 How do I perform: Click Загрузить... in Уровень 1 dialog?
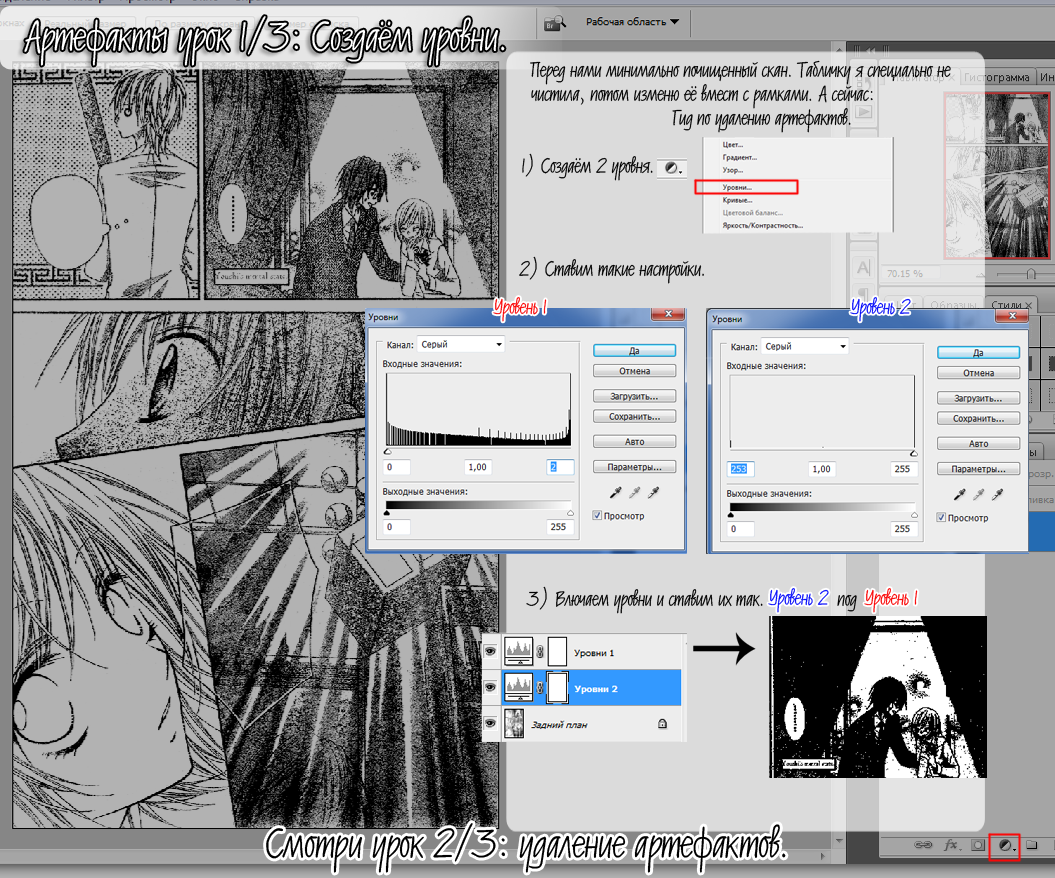point(634,396)
